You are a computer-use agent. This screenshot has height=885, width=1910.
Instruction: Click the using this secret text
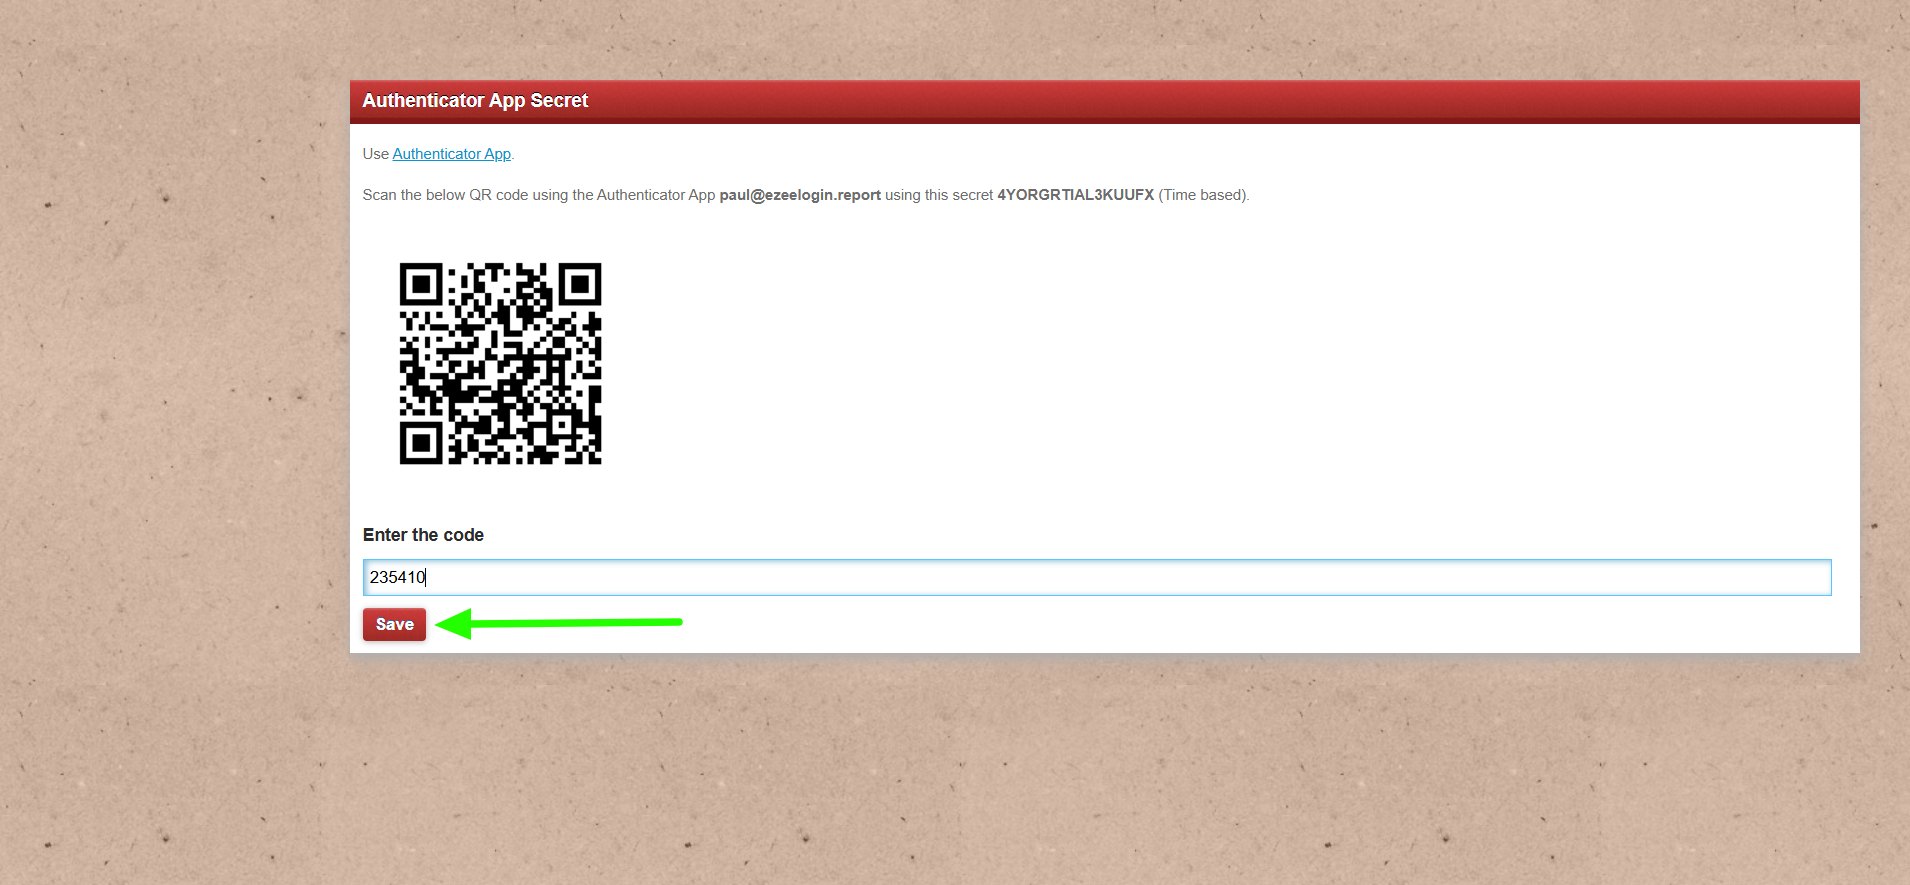938,195
